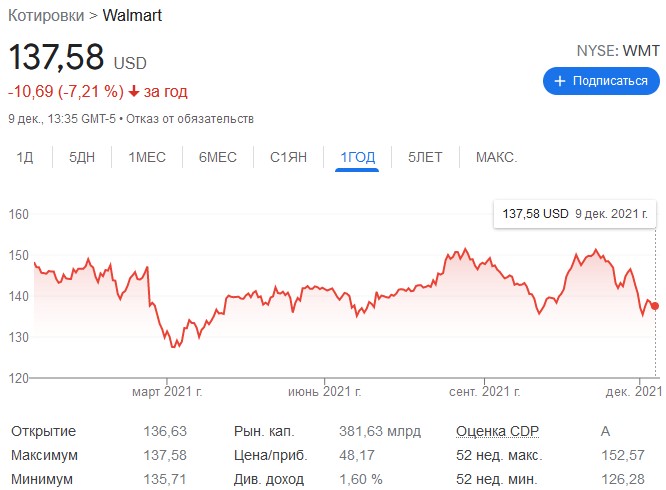Image resolution: width=666 pixels, height=490 pixels.
Task: Click the Оценка CDP label
Action: 497,431
